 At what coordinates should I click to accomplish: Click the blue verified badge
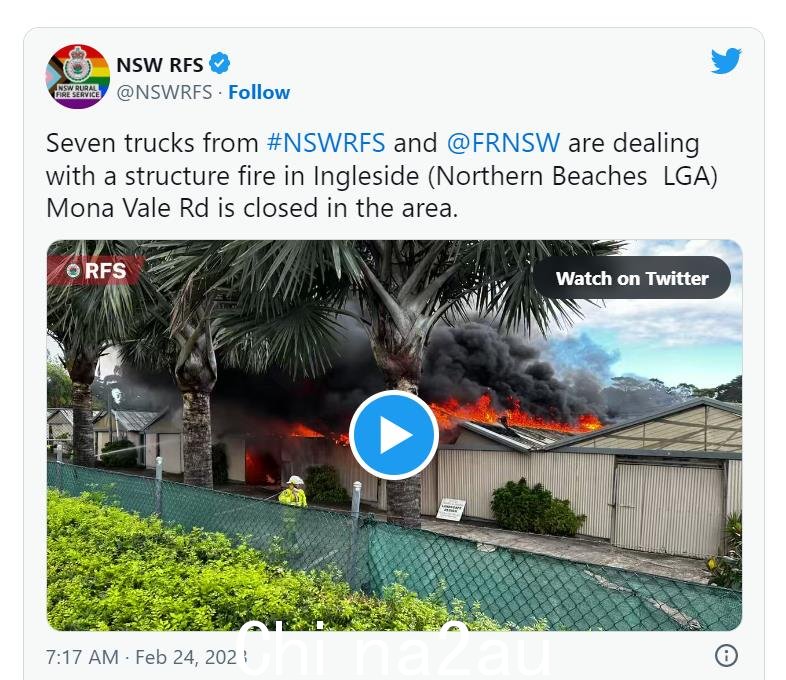(x=219, y=64)
